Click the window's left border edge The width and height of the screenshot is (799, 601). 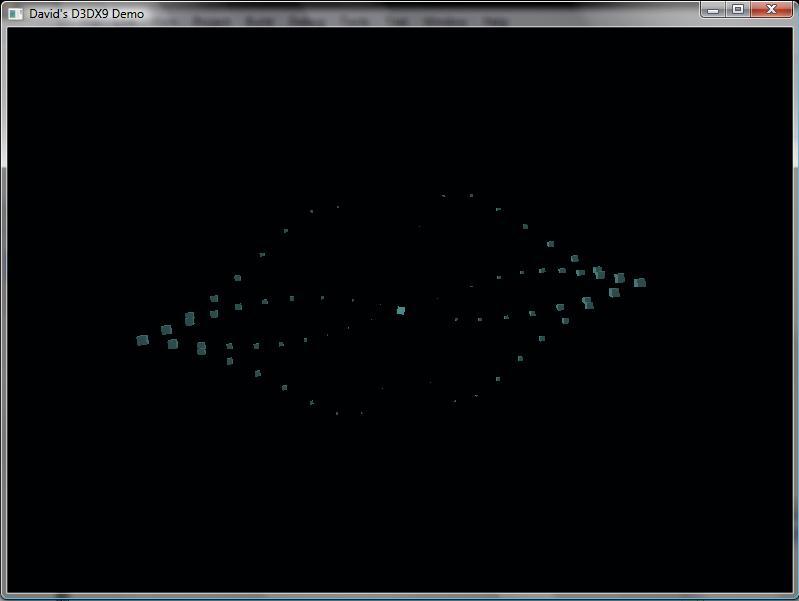pyautogui.click(x=3, y=300)
